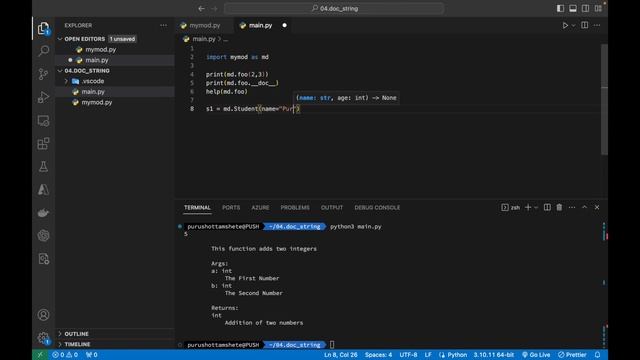Screen dimensions: 640x360
Task: Open the Source Control view
Action: [x=43, y=74]
